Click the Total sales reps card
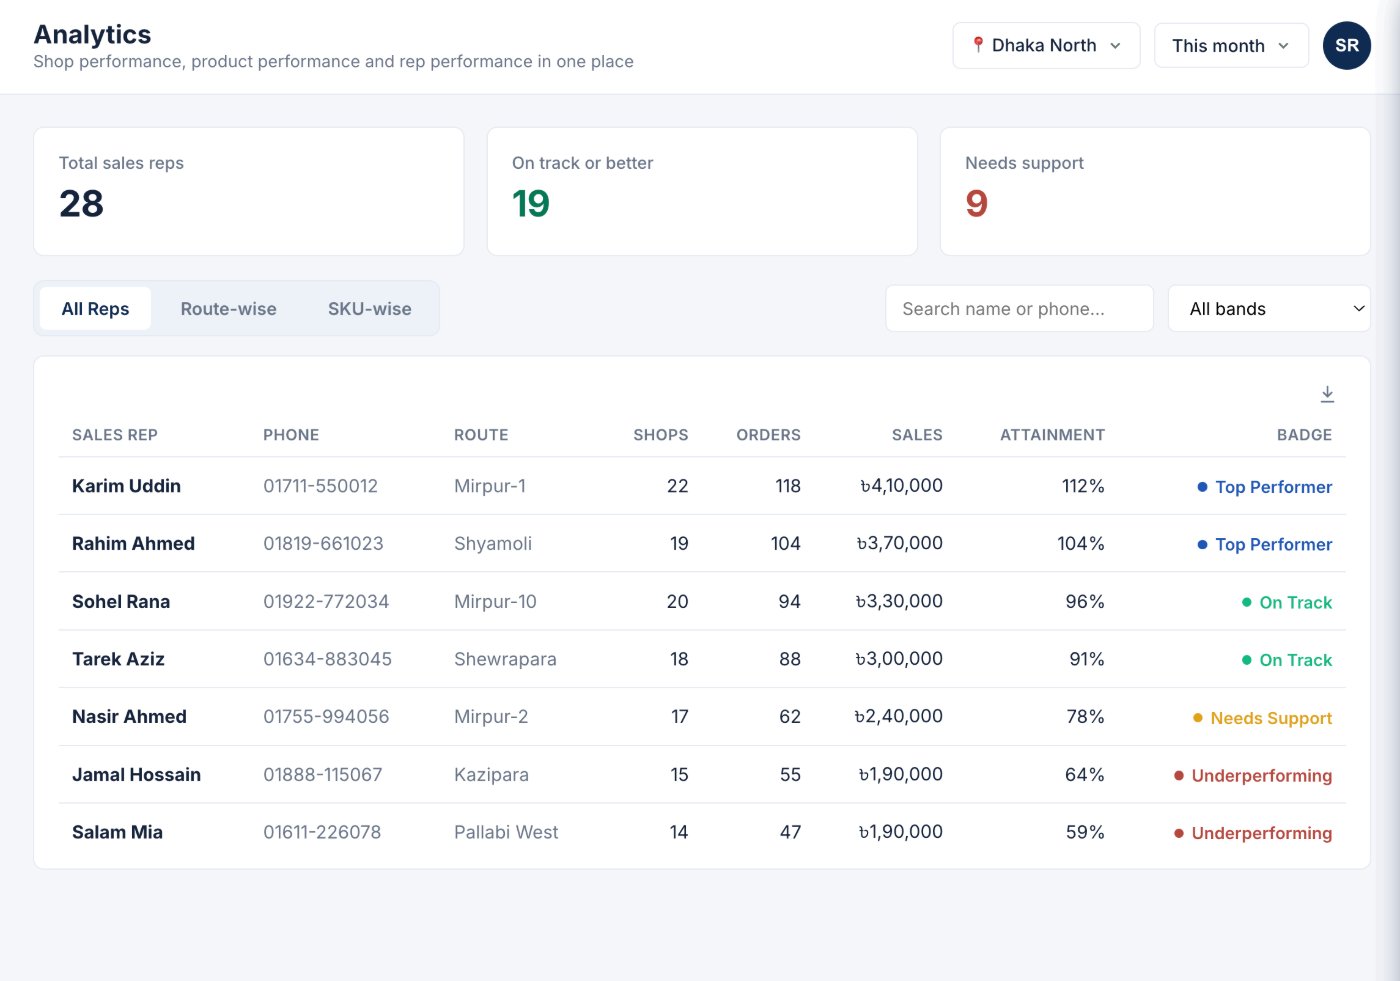 click(x=249, y=191)
